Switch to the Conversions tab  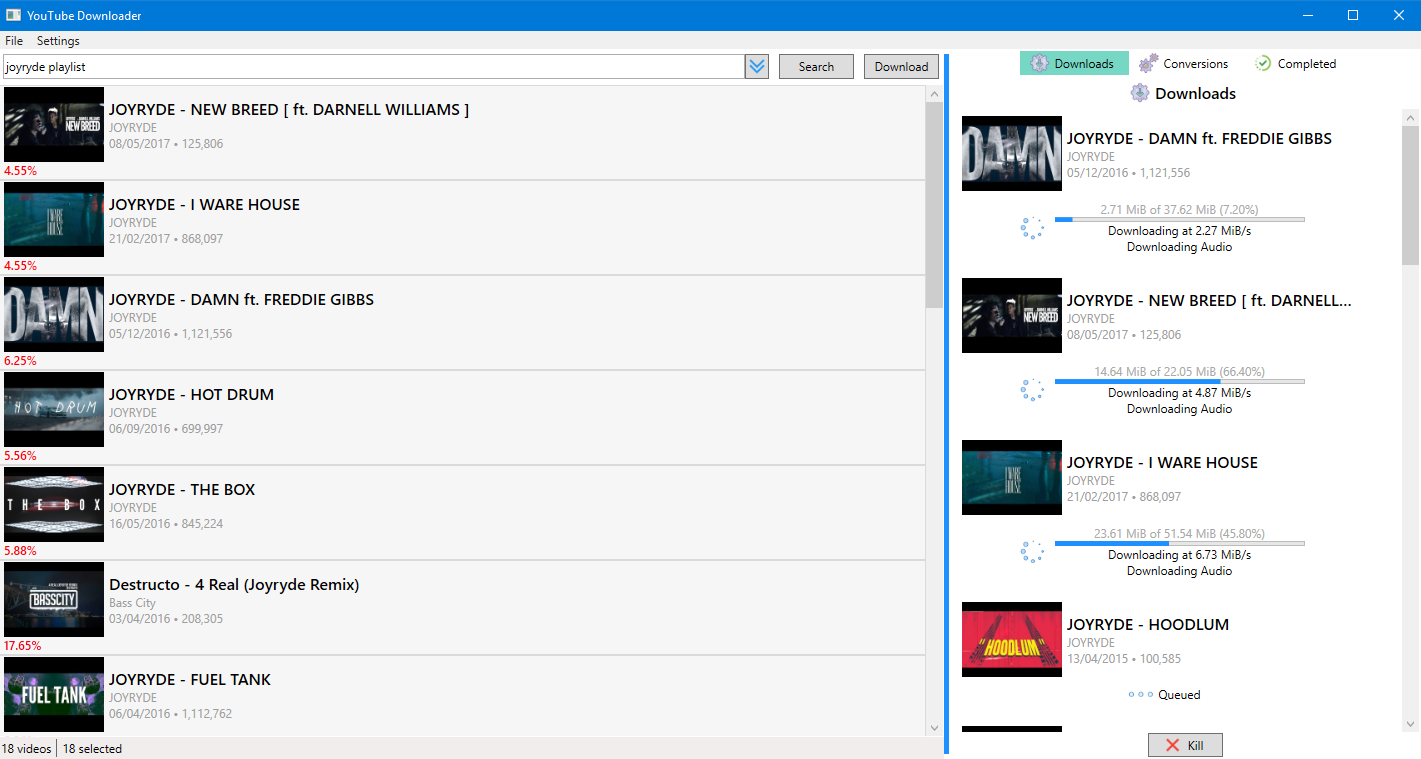[x=1183, y=63]
